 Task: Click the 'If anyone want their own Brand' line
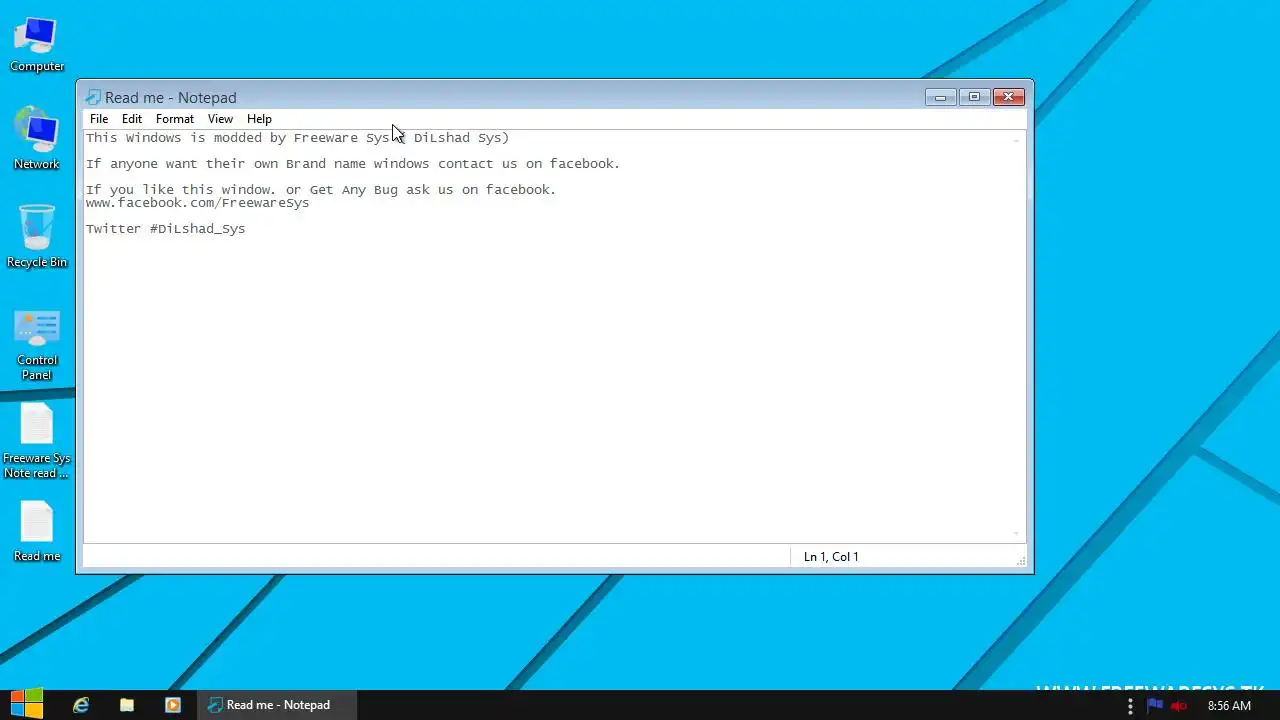[353, 164]
